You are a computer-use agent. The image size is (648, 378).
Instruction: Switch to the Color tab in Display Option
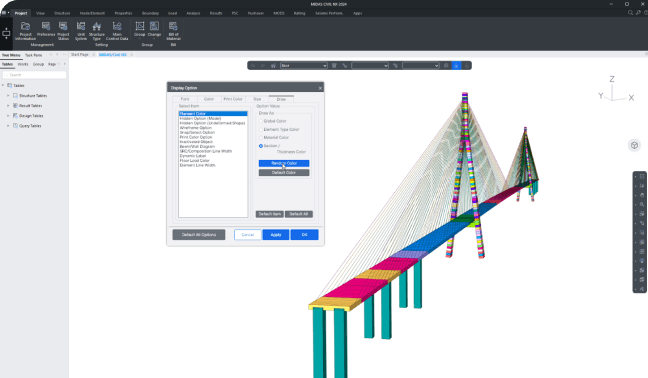coord(209,99)
